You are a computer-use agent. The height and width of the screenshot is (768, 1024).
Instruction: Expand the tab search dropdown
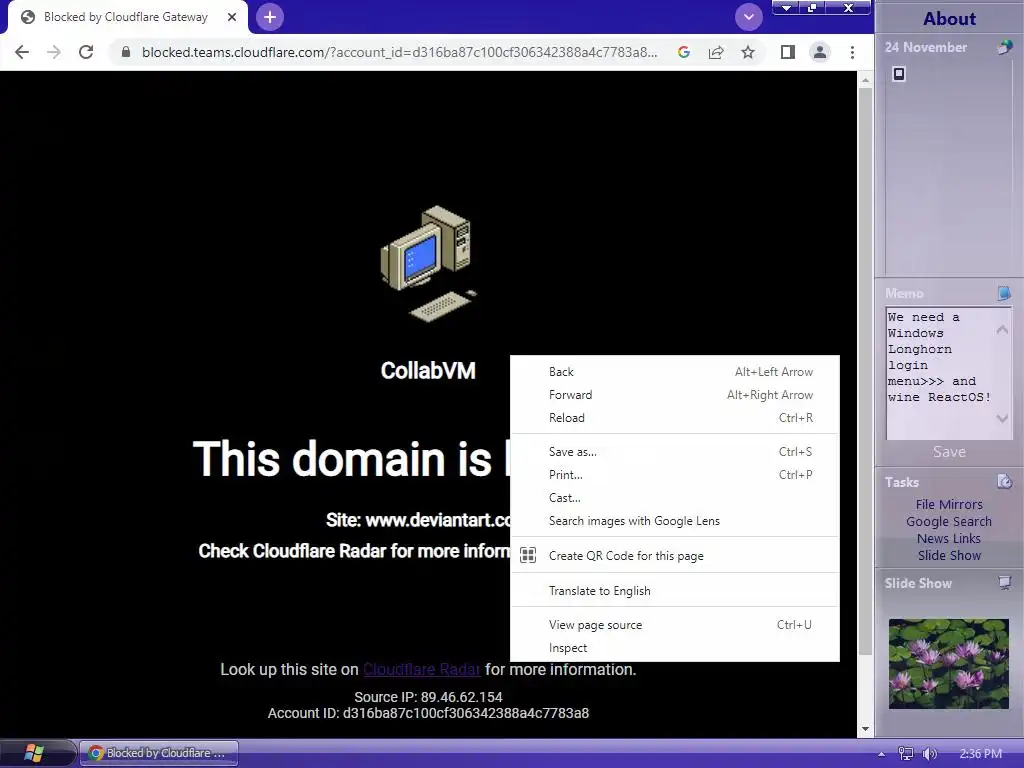click(x=748, y=17)
